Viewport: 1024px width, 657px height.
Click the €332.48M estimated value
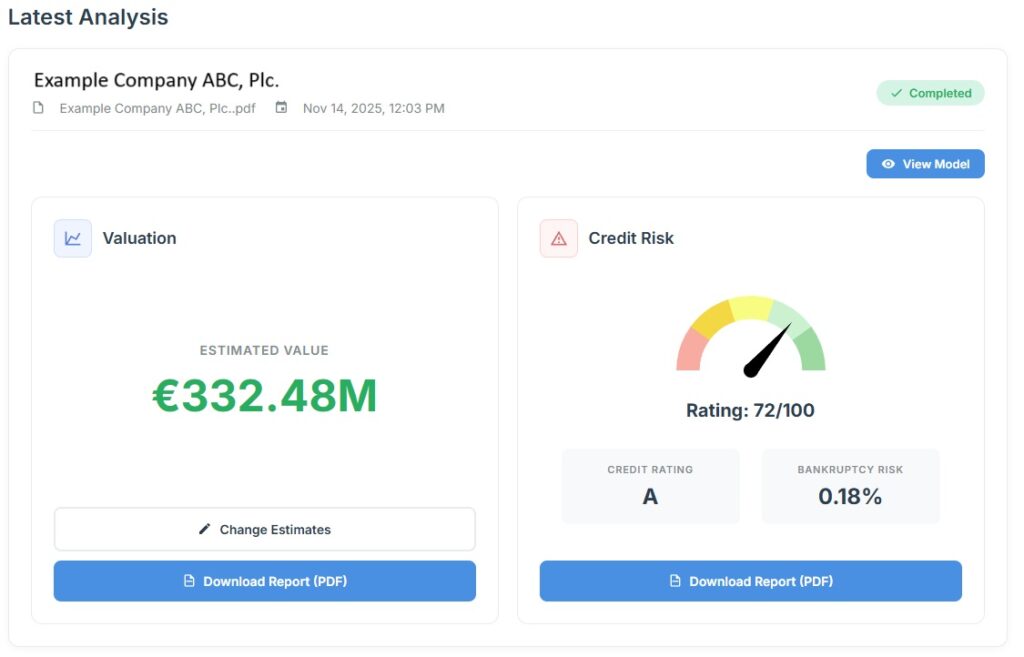click(x=265, y=397)
